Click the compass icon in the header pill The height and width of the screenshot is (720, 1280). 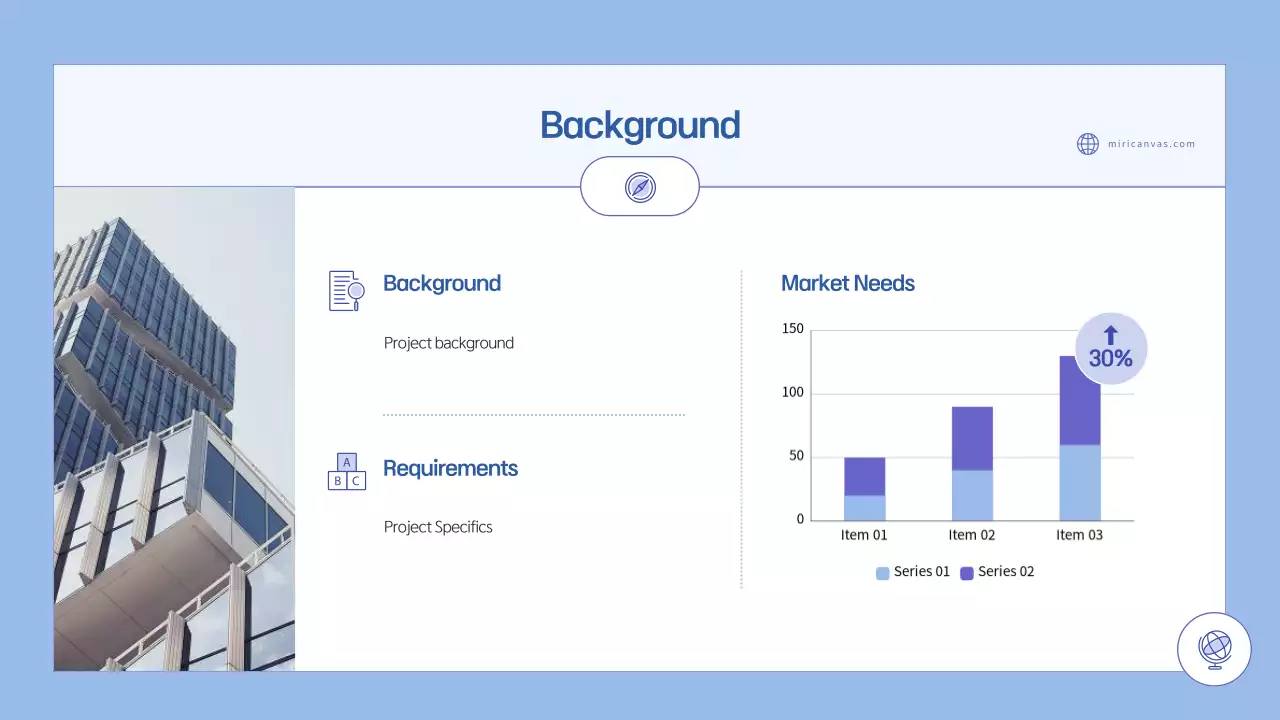(x=640, y=186)
